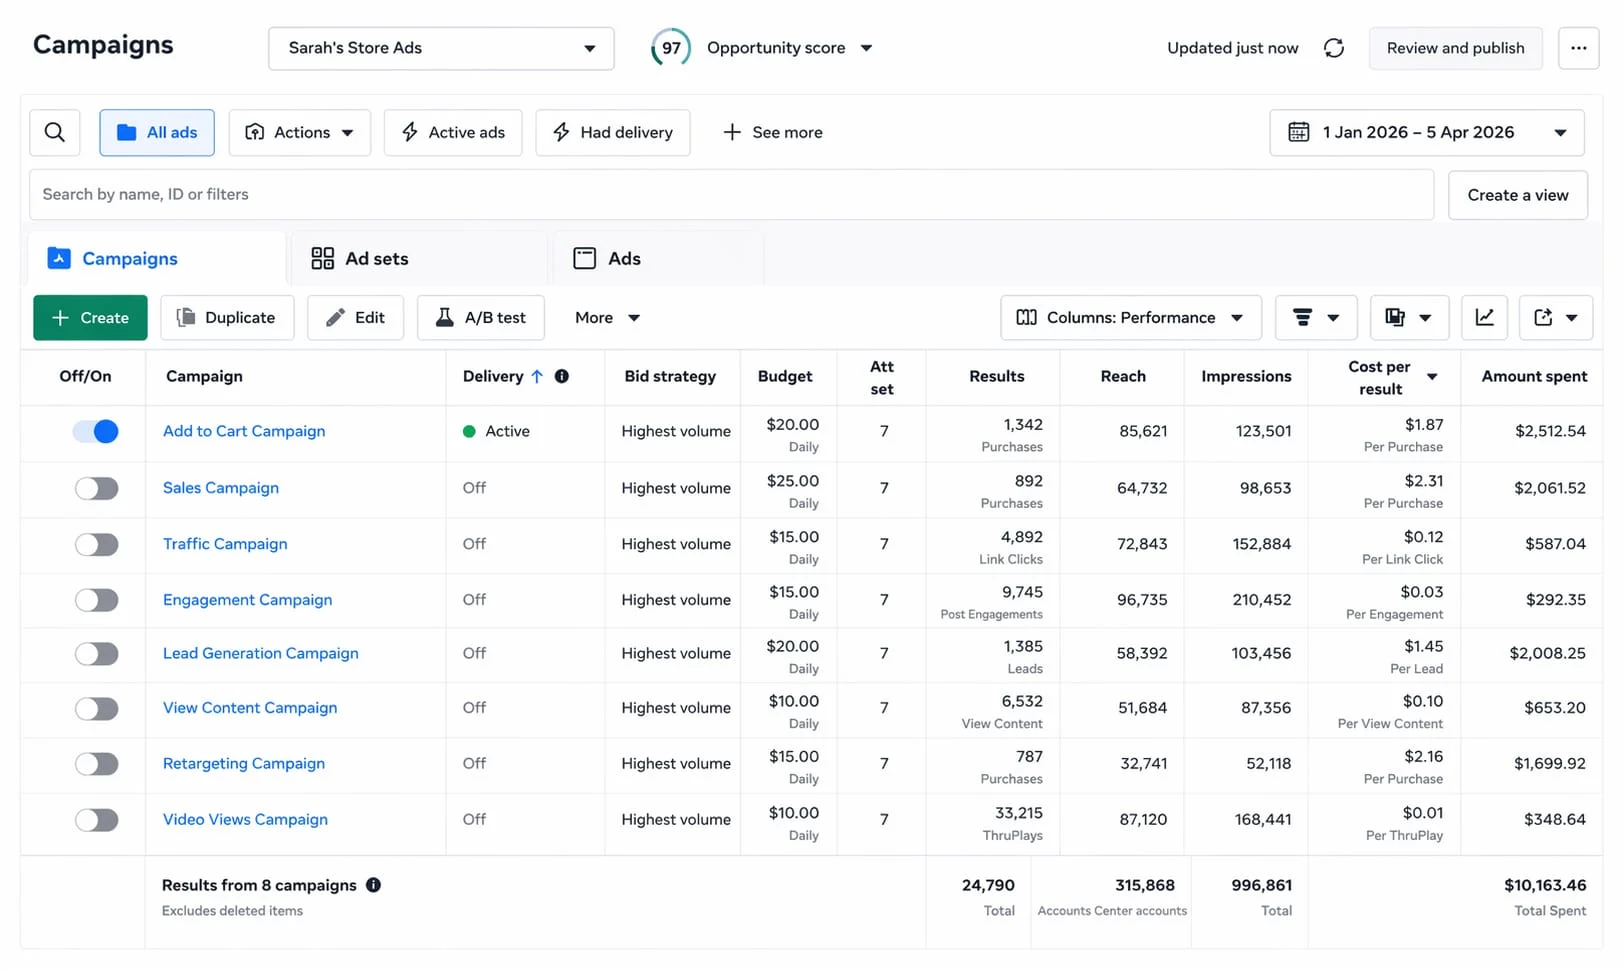Click the opportunity score 97 ring
This screenshot has width=1623, height=969.
pyautogui.click(x=671, y=48)
